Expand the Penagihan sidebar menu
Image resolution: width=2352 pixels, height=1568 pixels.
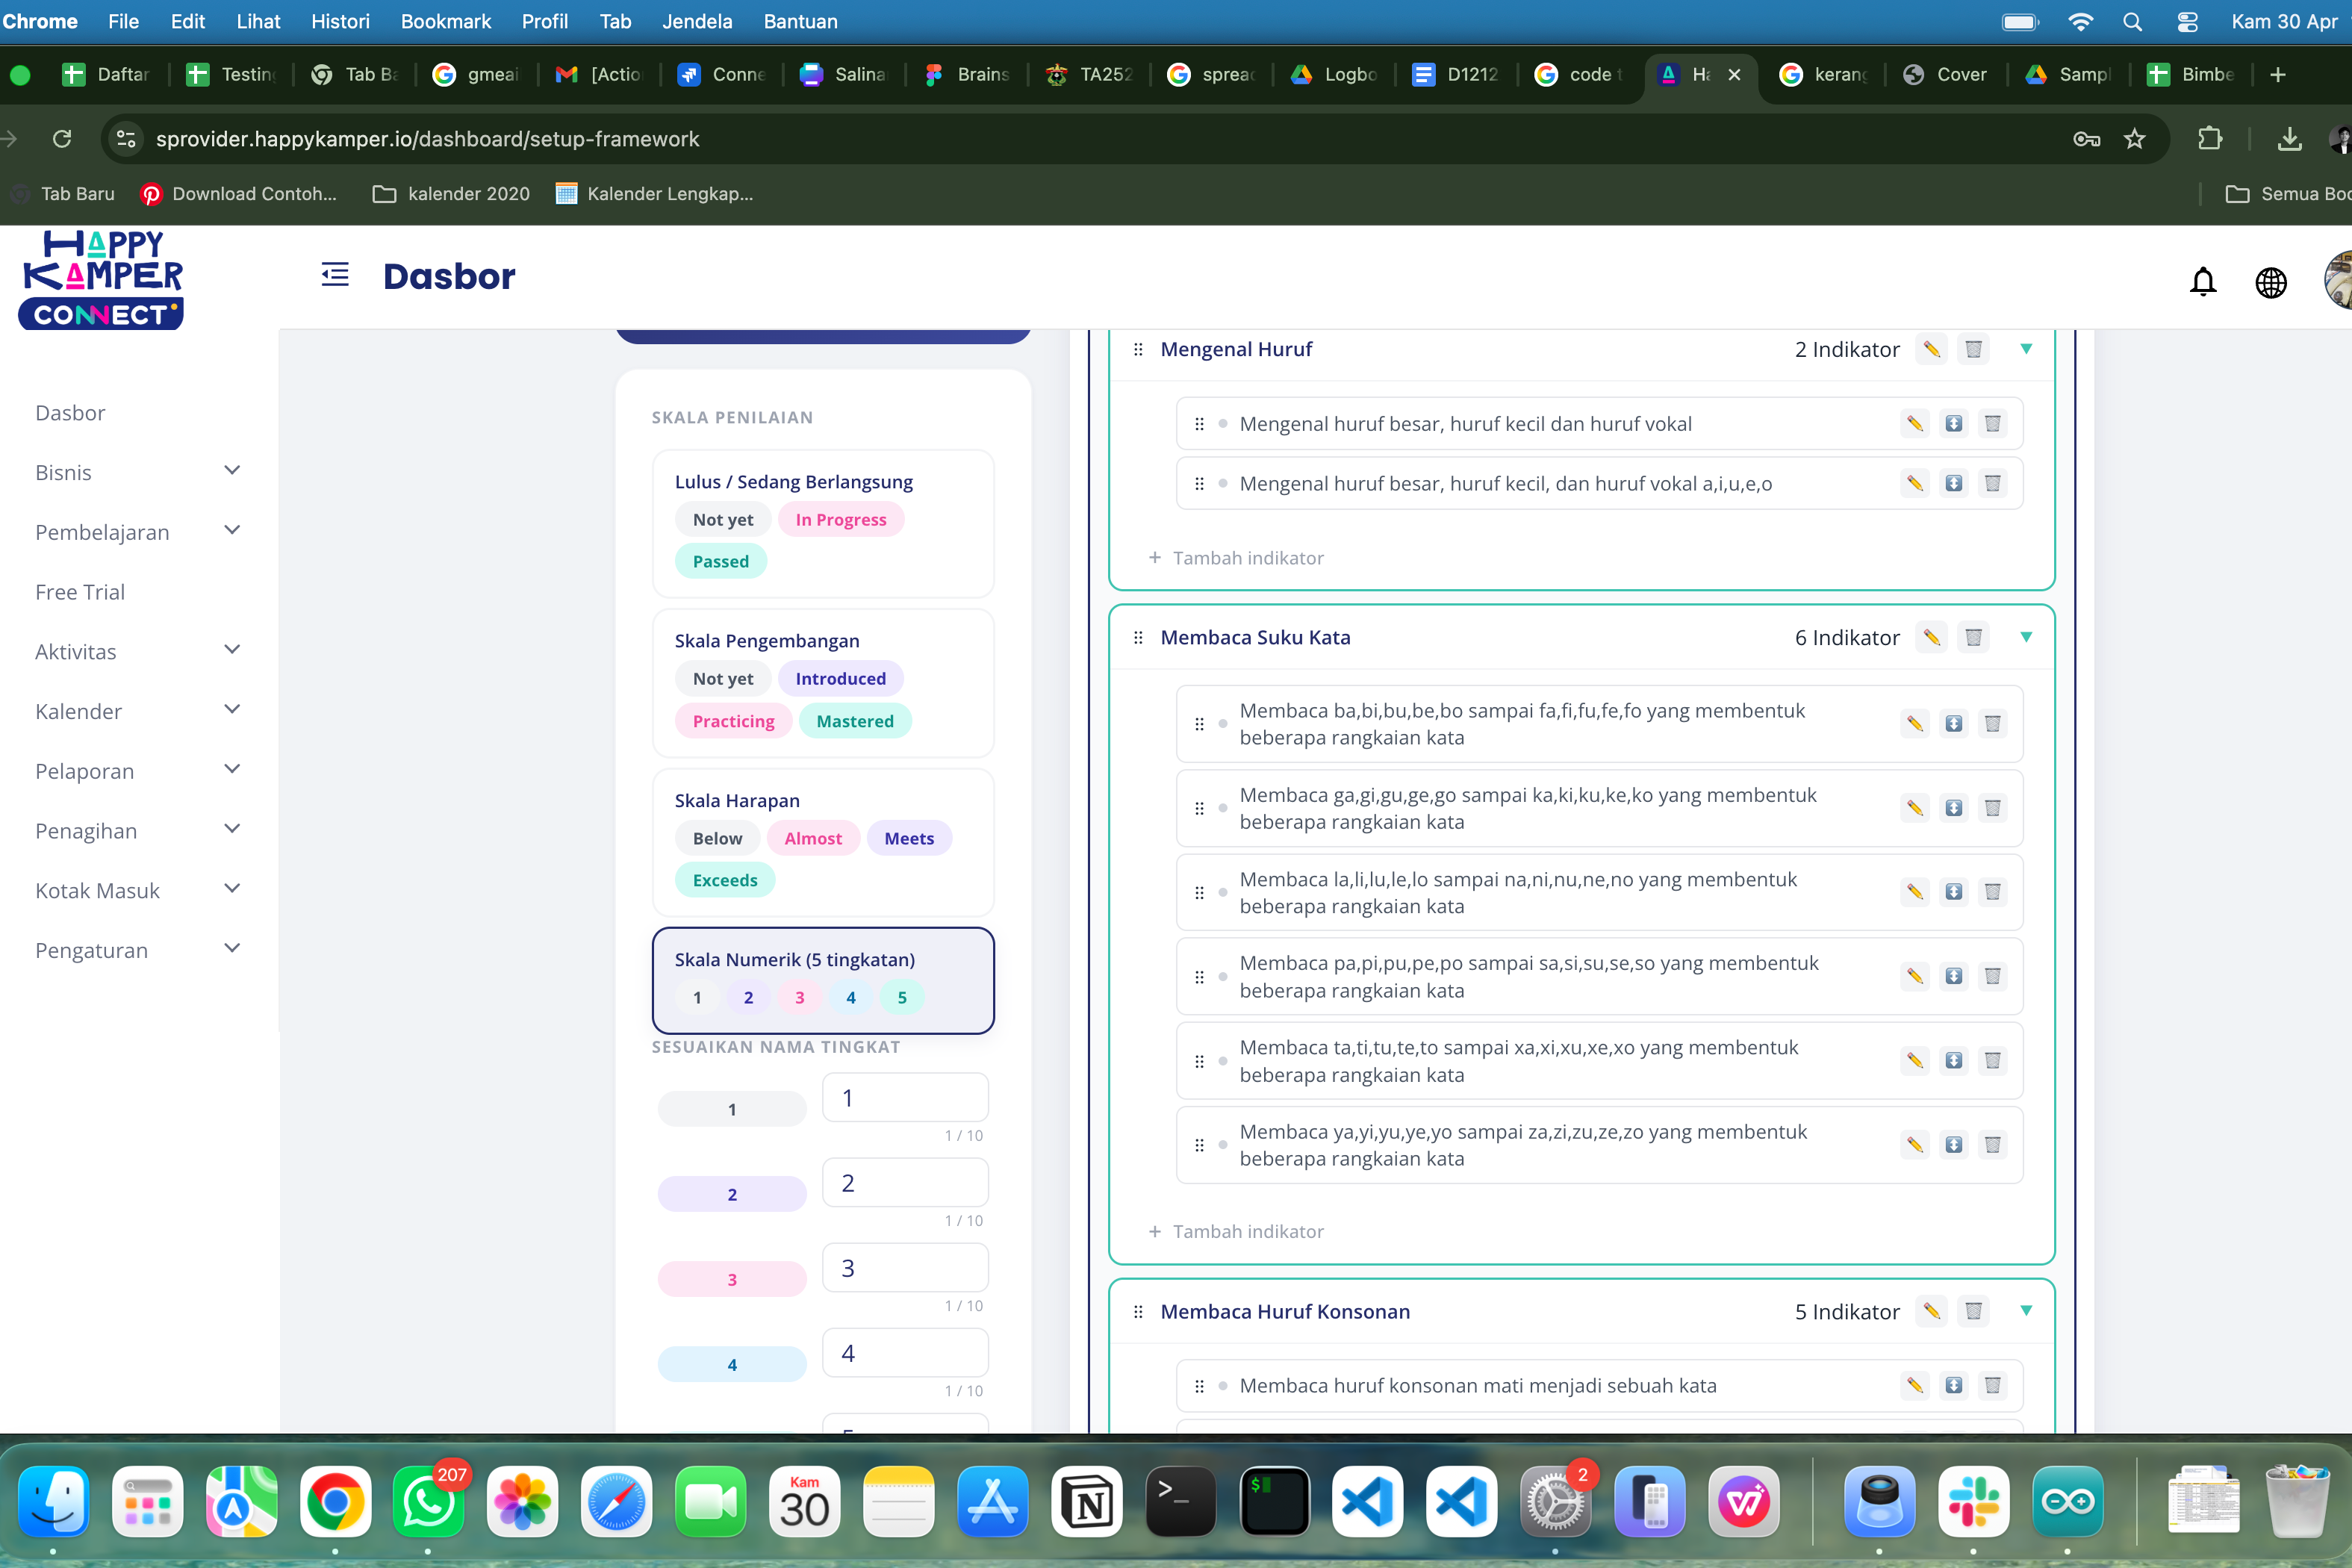tap(232, 829)
